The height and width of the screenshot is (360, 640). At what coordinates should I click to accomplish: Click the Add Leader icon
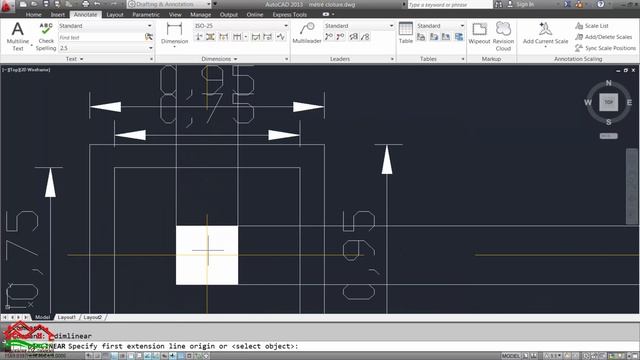click(x=329, y=37)
